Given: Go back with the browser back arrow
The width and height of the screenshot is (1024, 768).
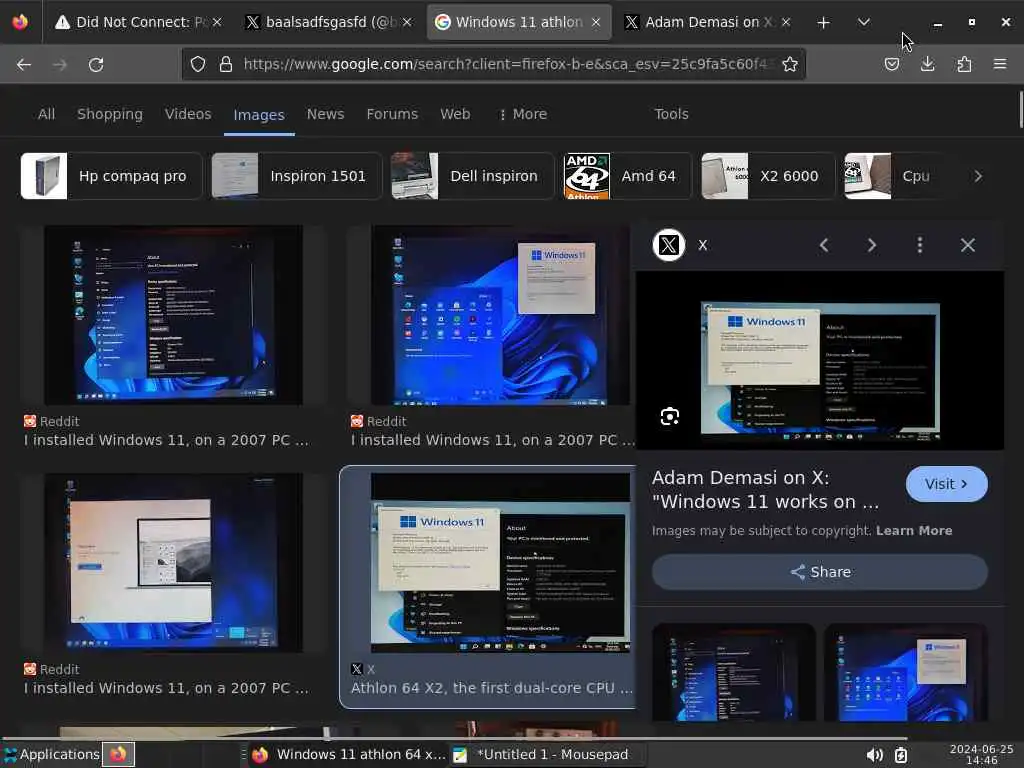Looking at the screenshot, I should 24,65.
